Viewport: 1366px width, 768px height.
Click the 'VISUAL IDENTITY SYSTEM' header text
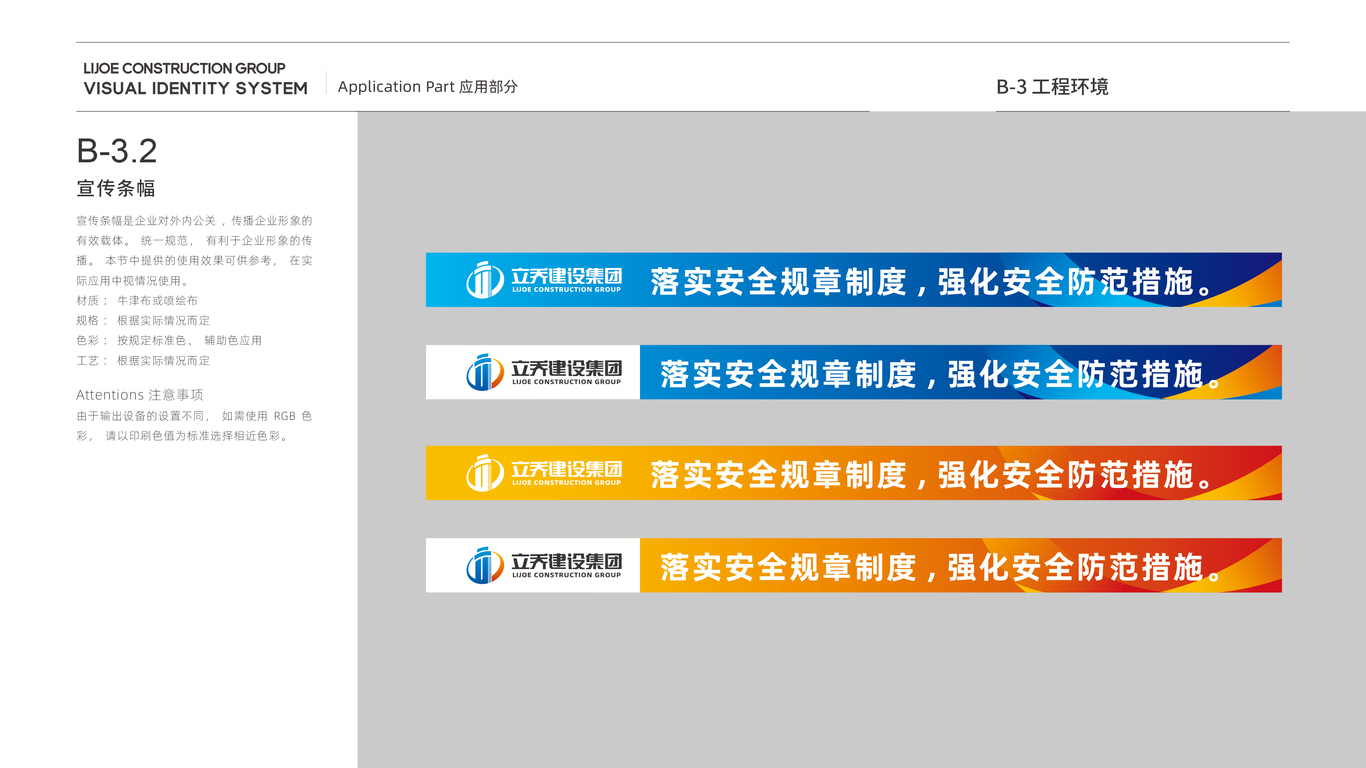point(195,89)
